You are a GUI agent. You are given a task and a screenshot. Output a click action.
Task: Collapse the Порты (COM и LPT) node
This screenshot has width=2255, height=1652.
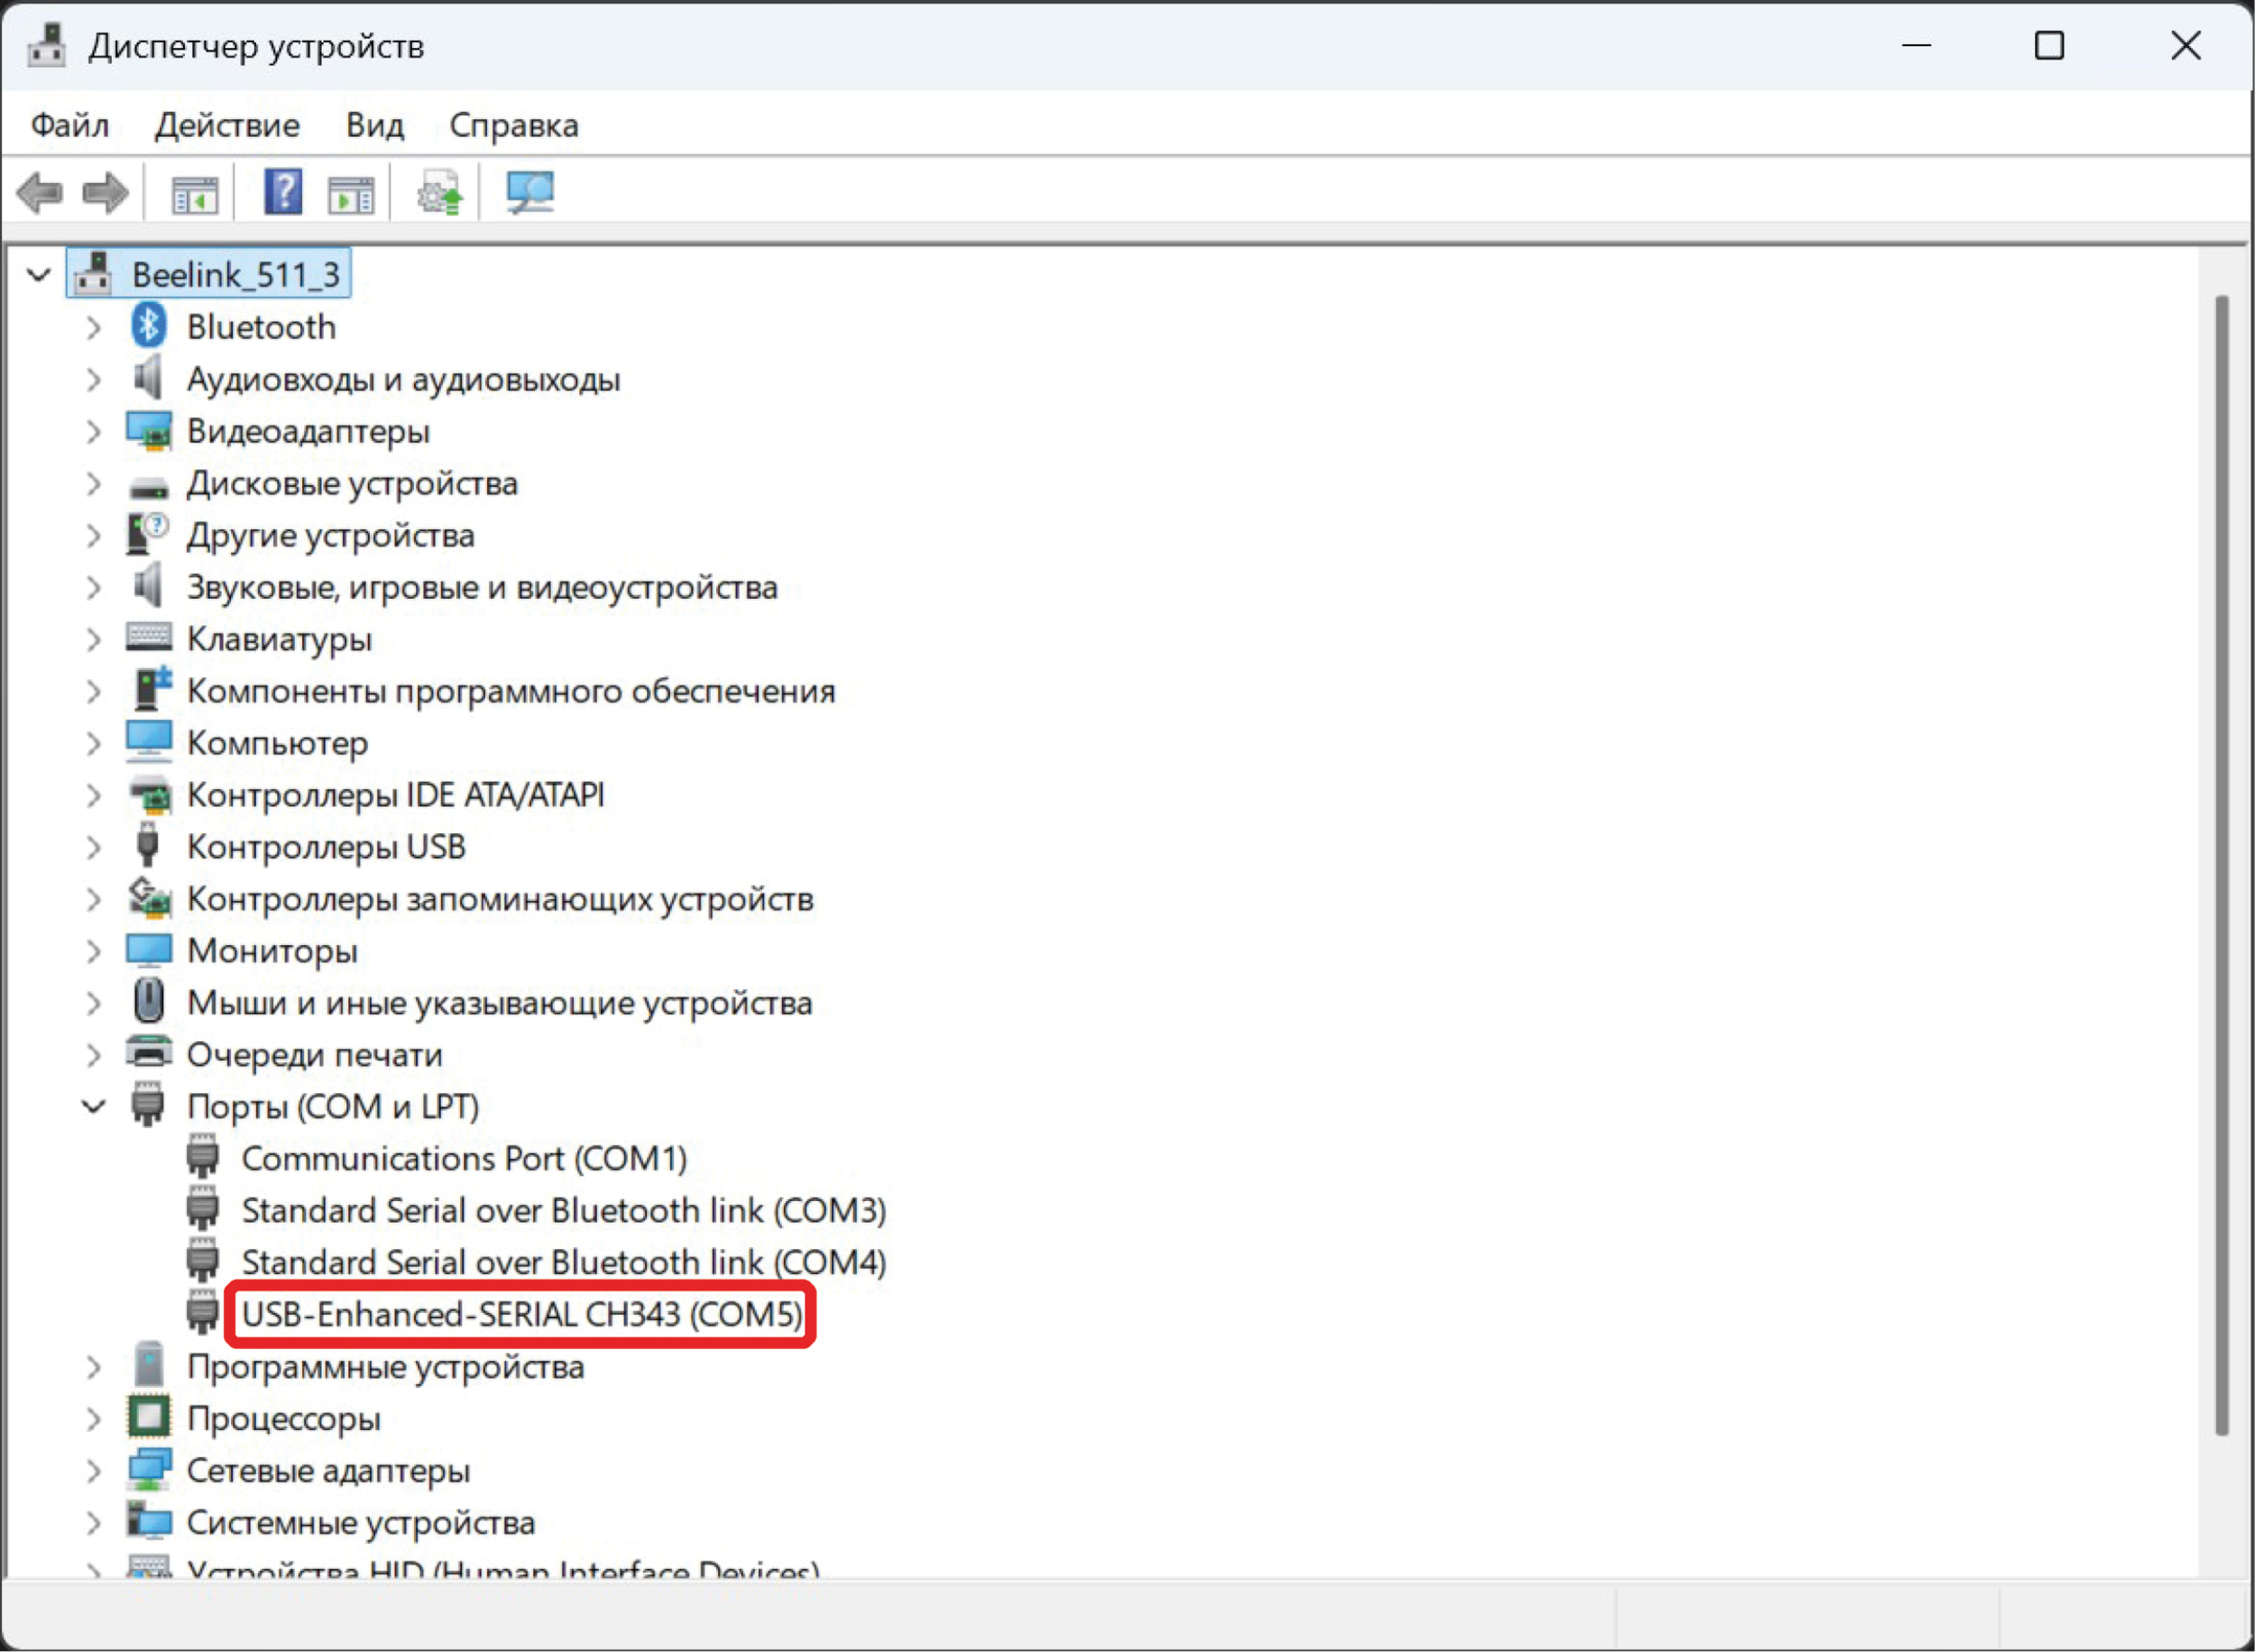[x=94, y=1107]
